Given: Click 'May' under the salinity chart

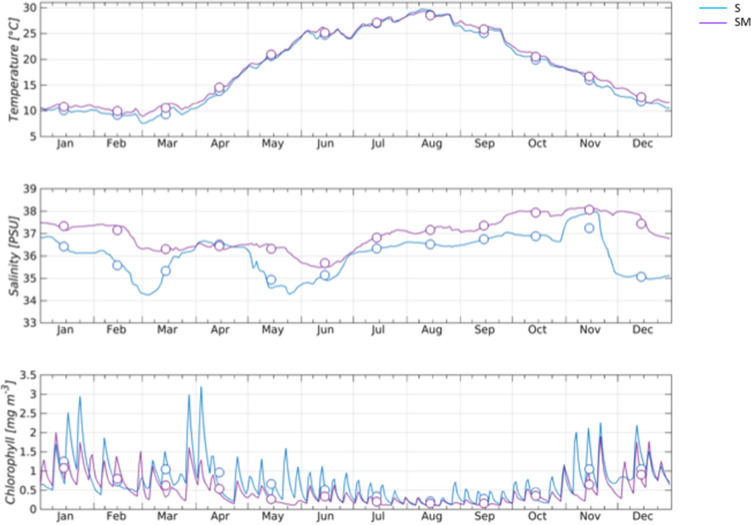Looking at the screenshot, I should tap(273, 330).
